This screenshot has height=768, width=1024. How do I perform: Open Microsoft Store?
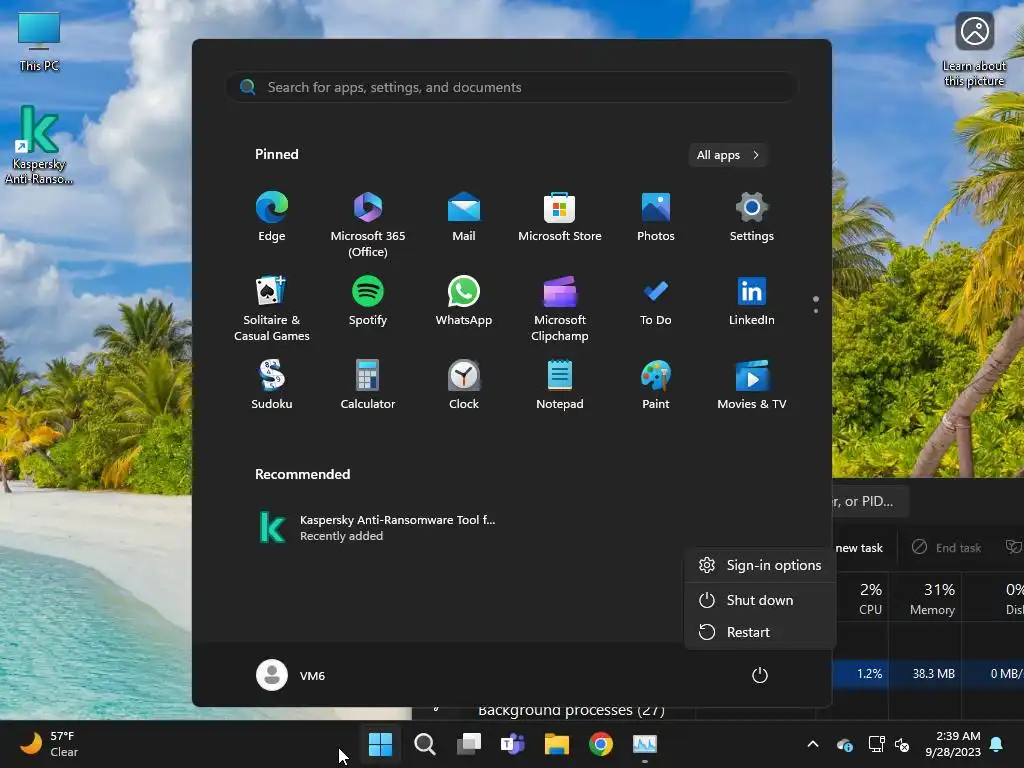pyautogui.click(x=560, y=217)
